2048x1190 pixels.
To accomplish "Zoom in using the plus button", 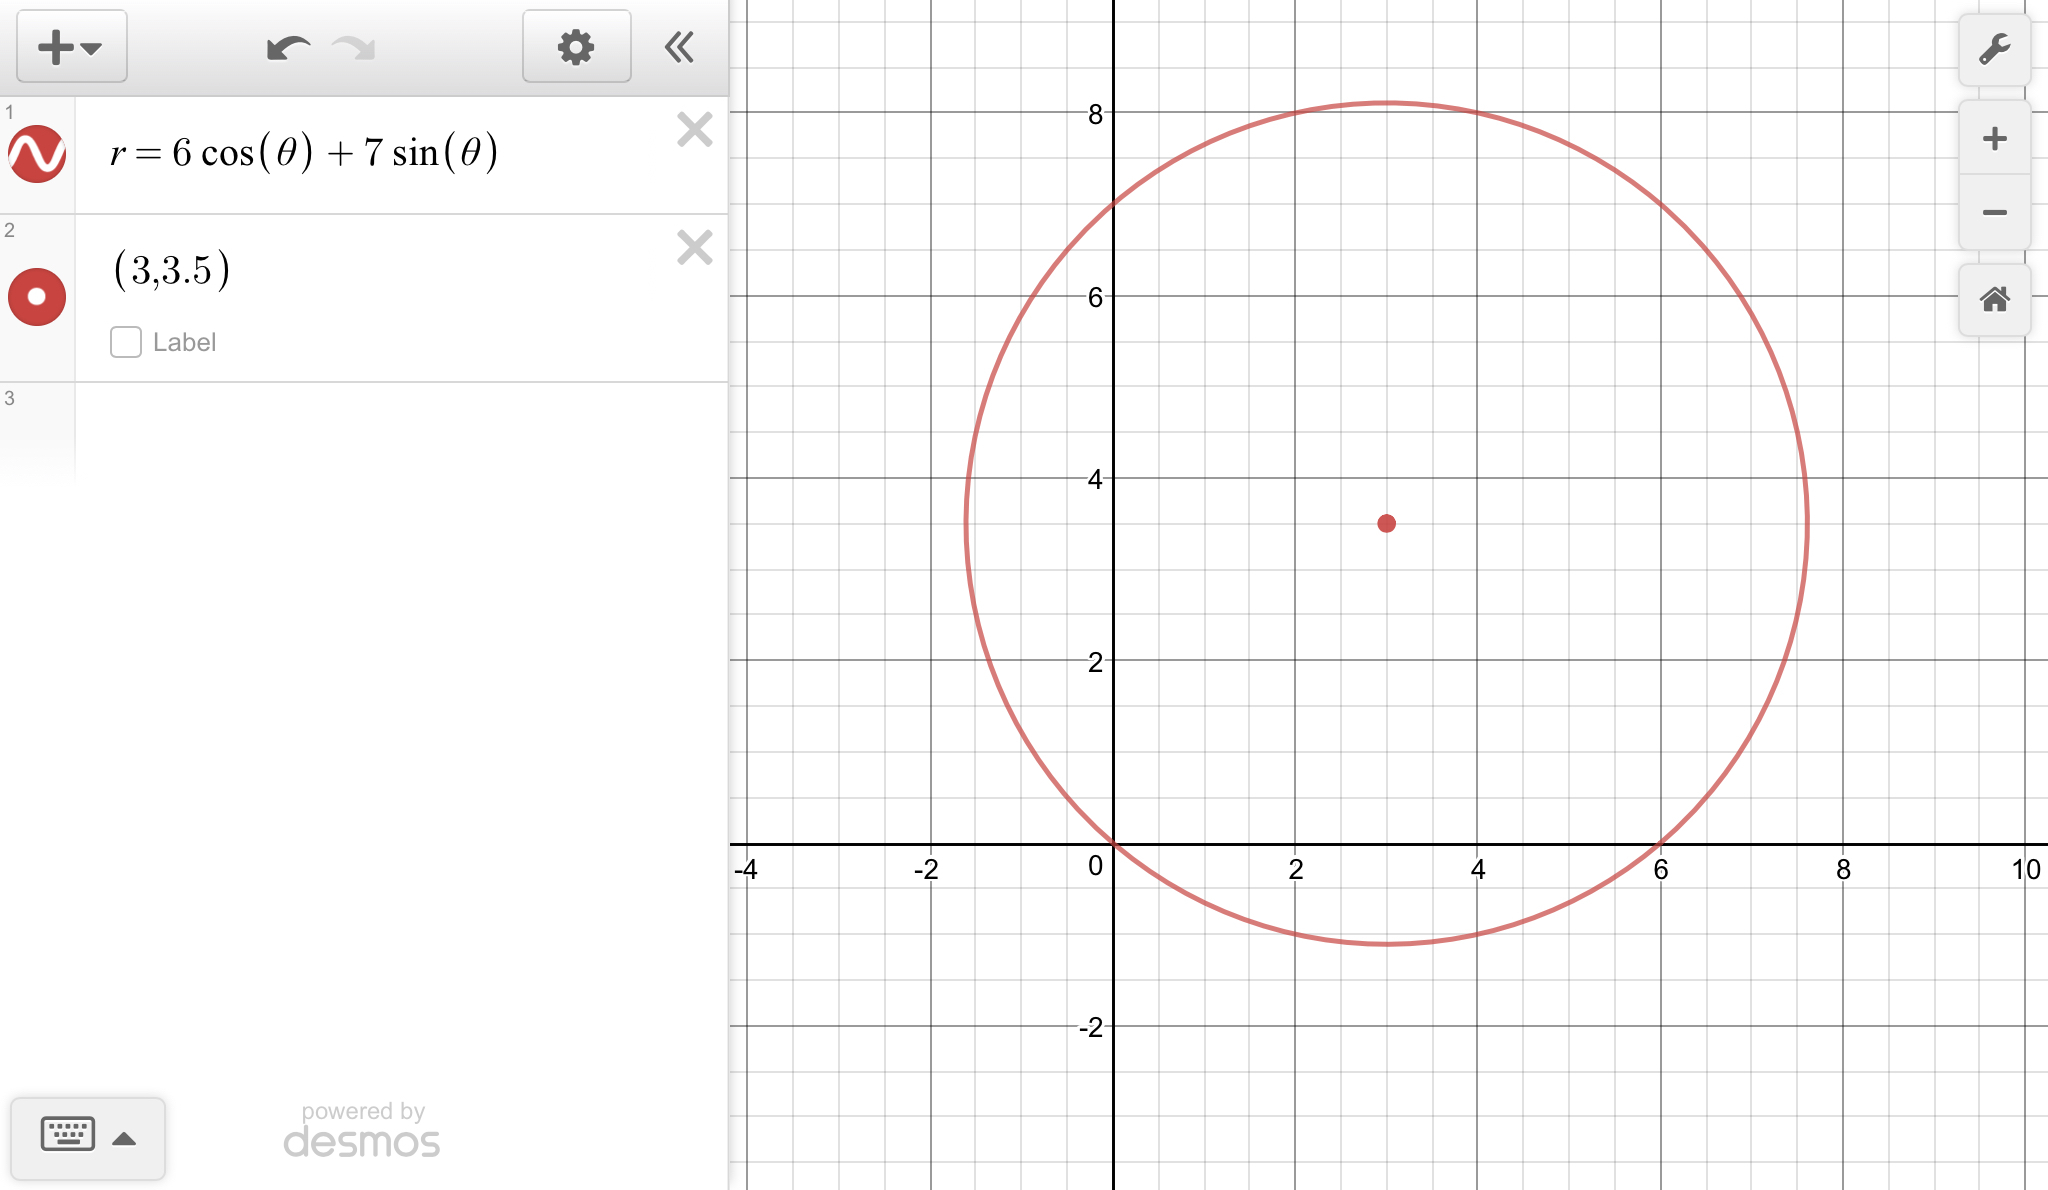I will tap(1994, 138).
